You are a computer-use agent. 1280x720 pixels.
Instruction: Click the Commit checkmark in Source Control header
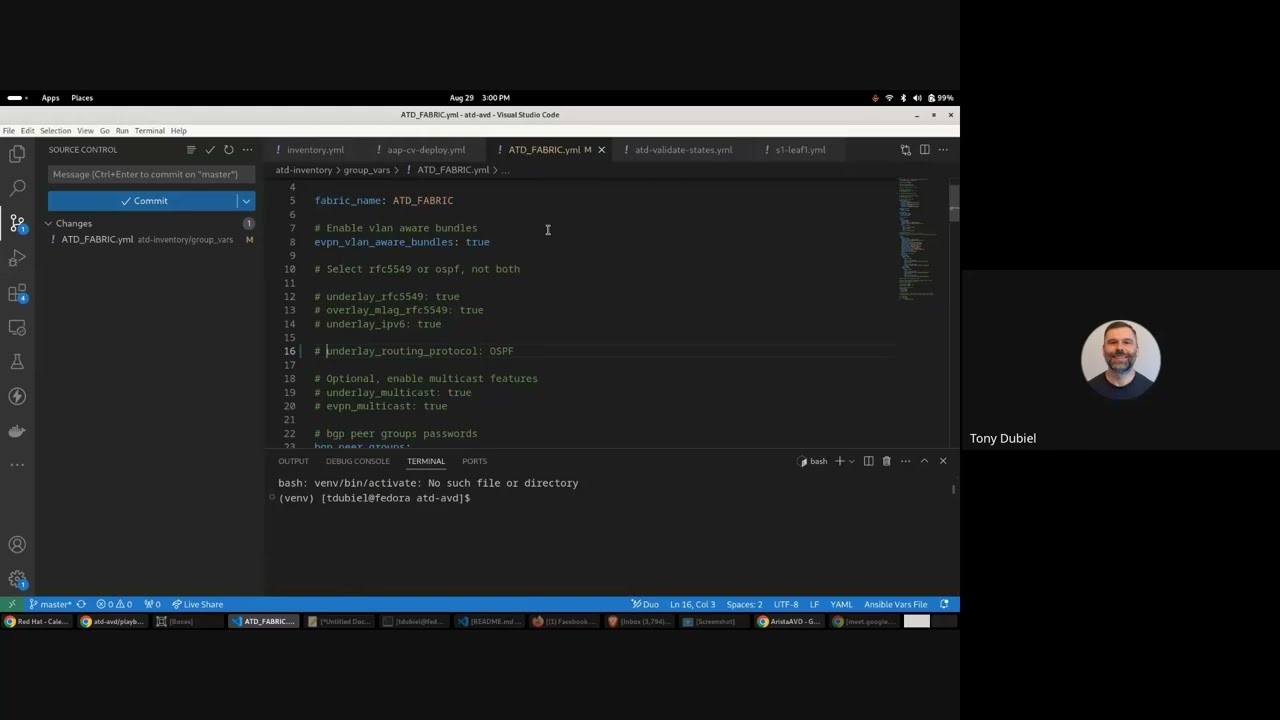[210, 150]
